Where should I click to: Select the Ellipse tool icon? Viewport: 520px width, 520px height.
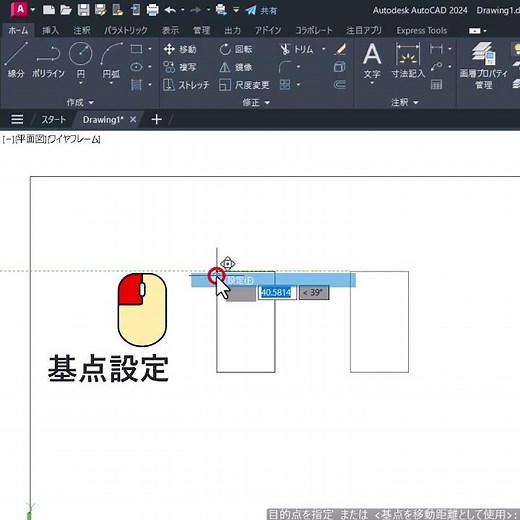coord(136,67)
